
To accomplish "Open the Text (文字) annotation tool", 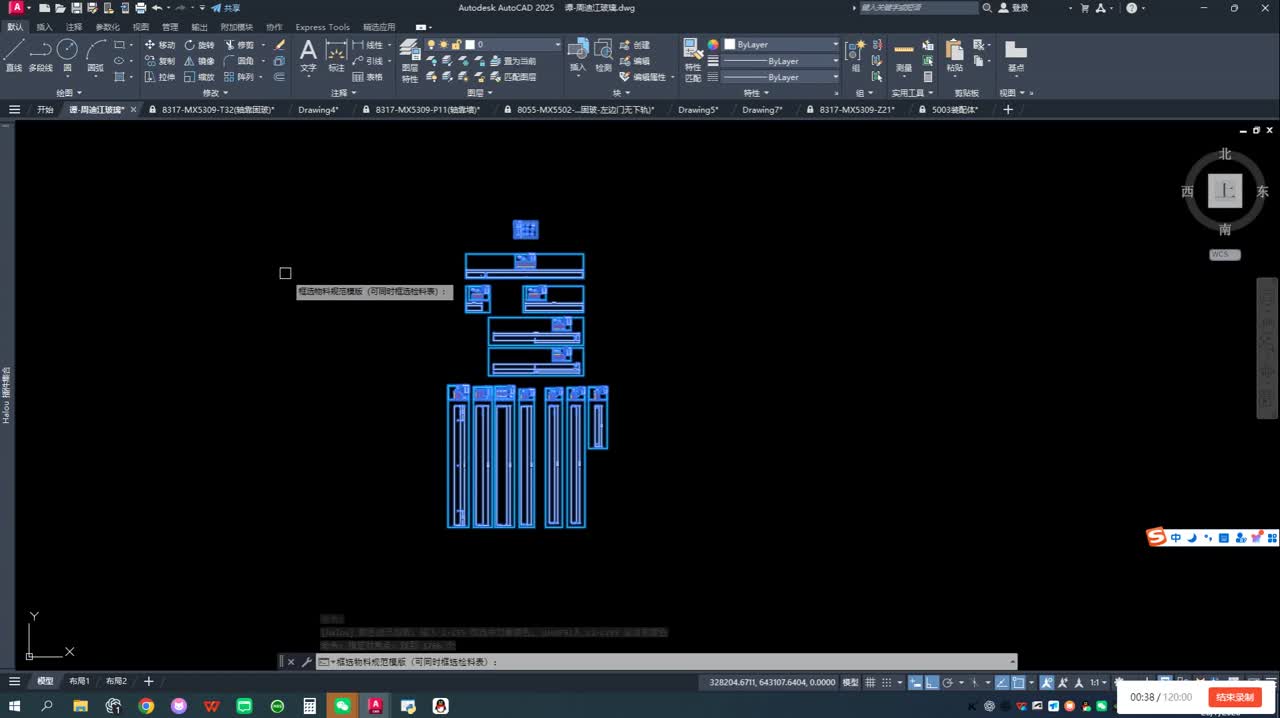I will [308, 56].
